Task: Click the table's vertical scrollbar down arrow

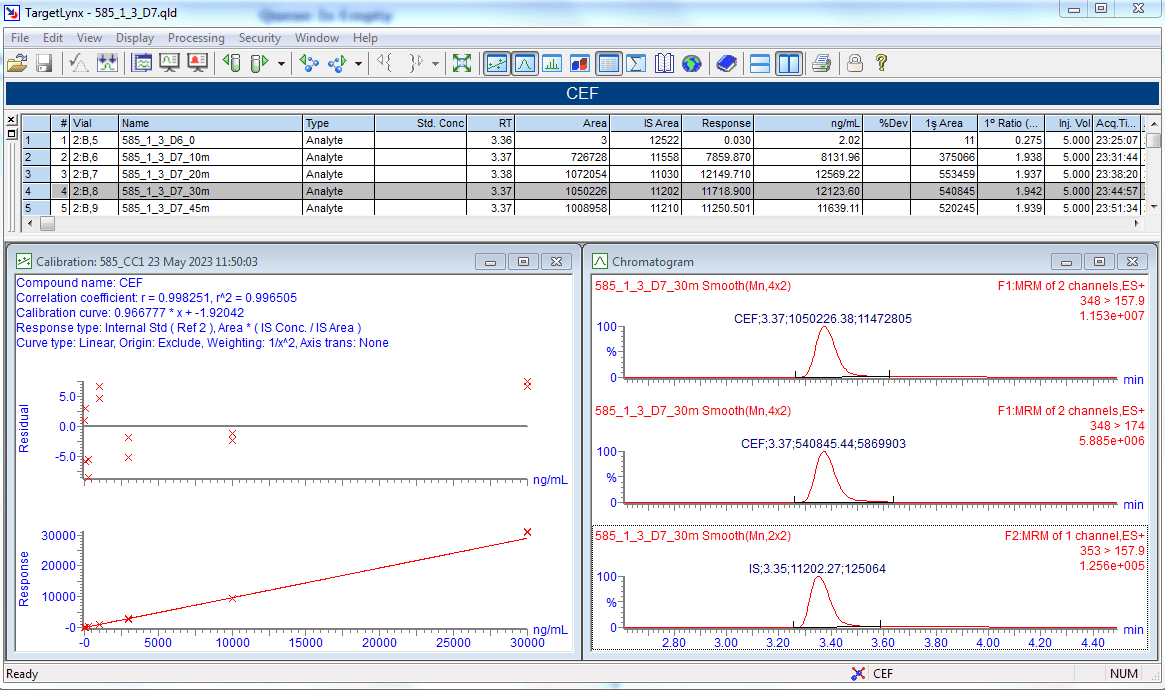Action: [1153, 207]
